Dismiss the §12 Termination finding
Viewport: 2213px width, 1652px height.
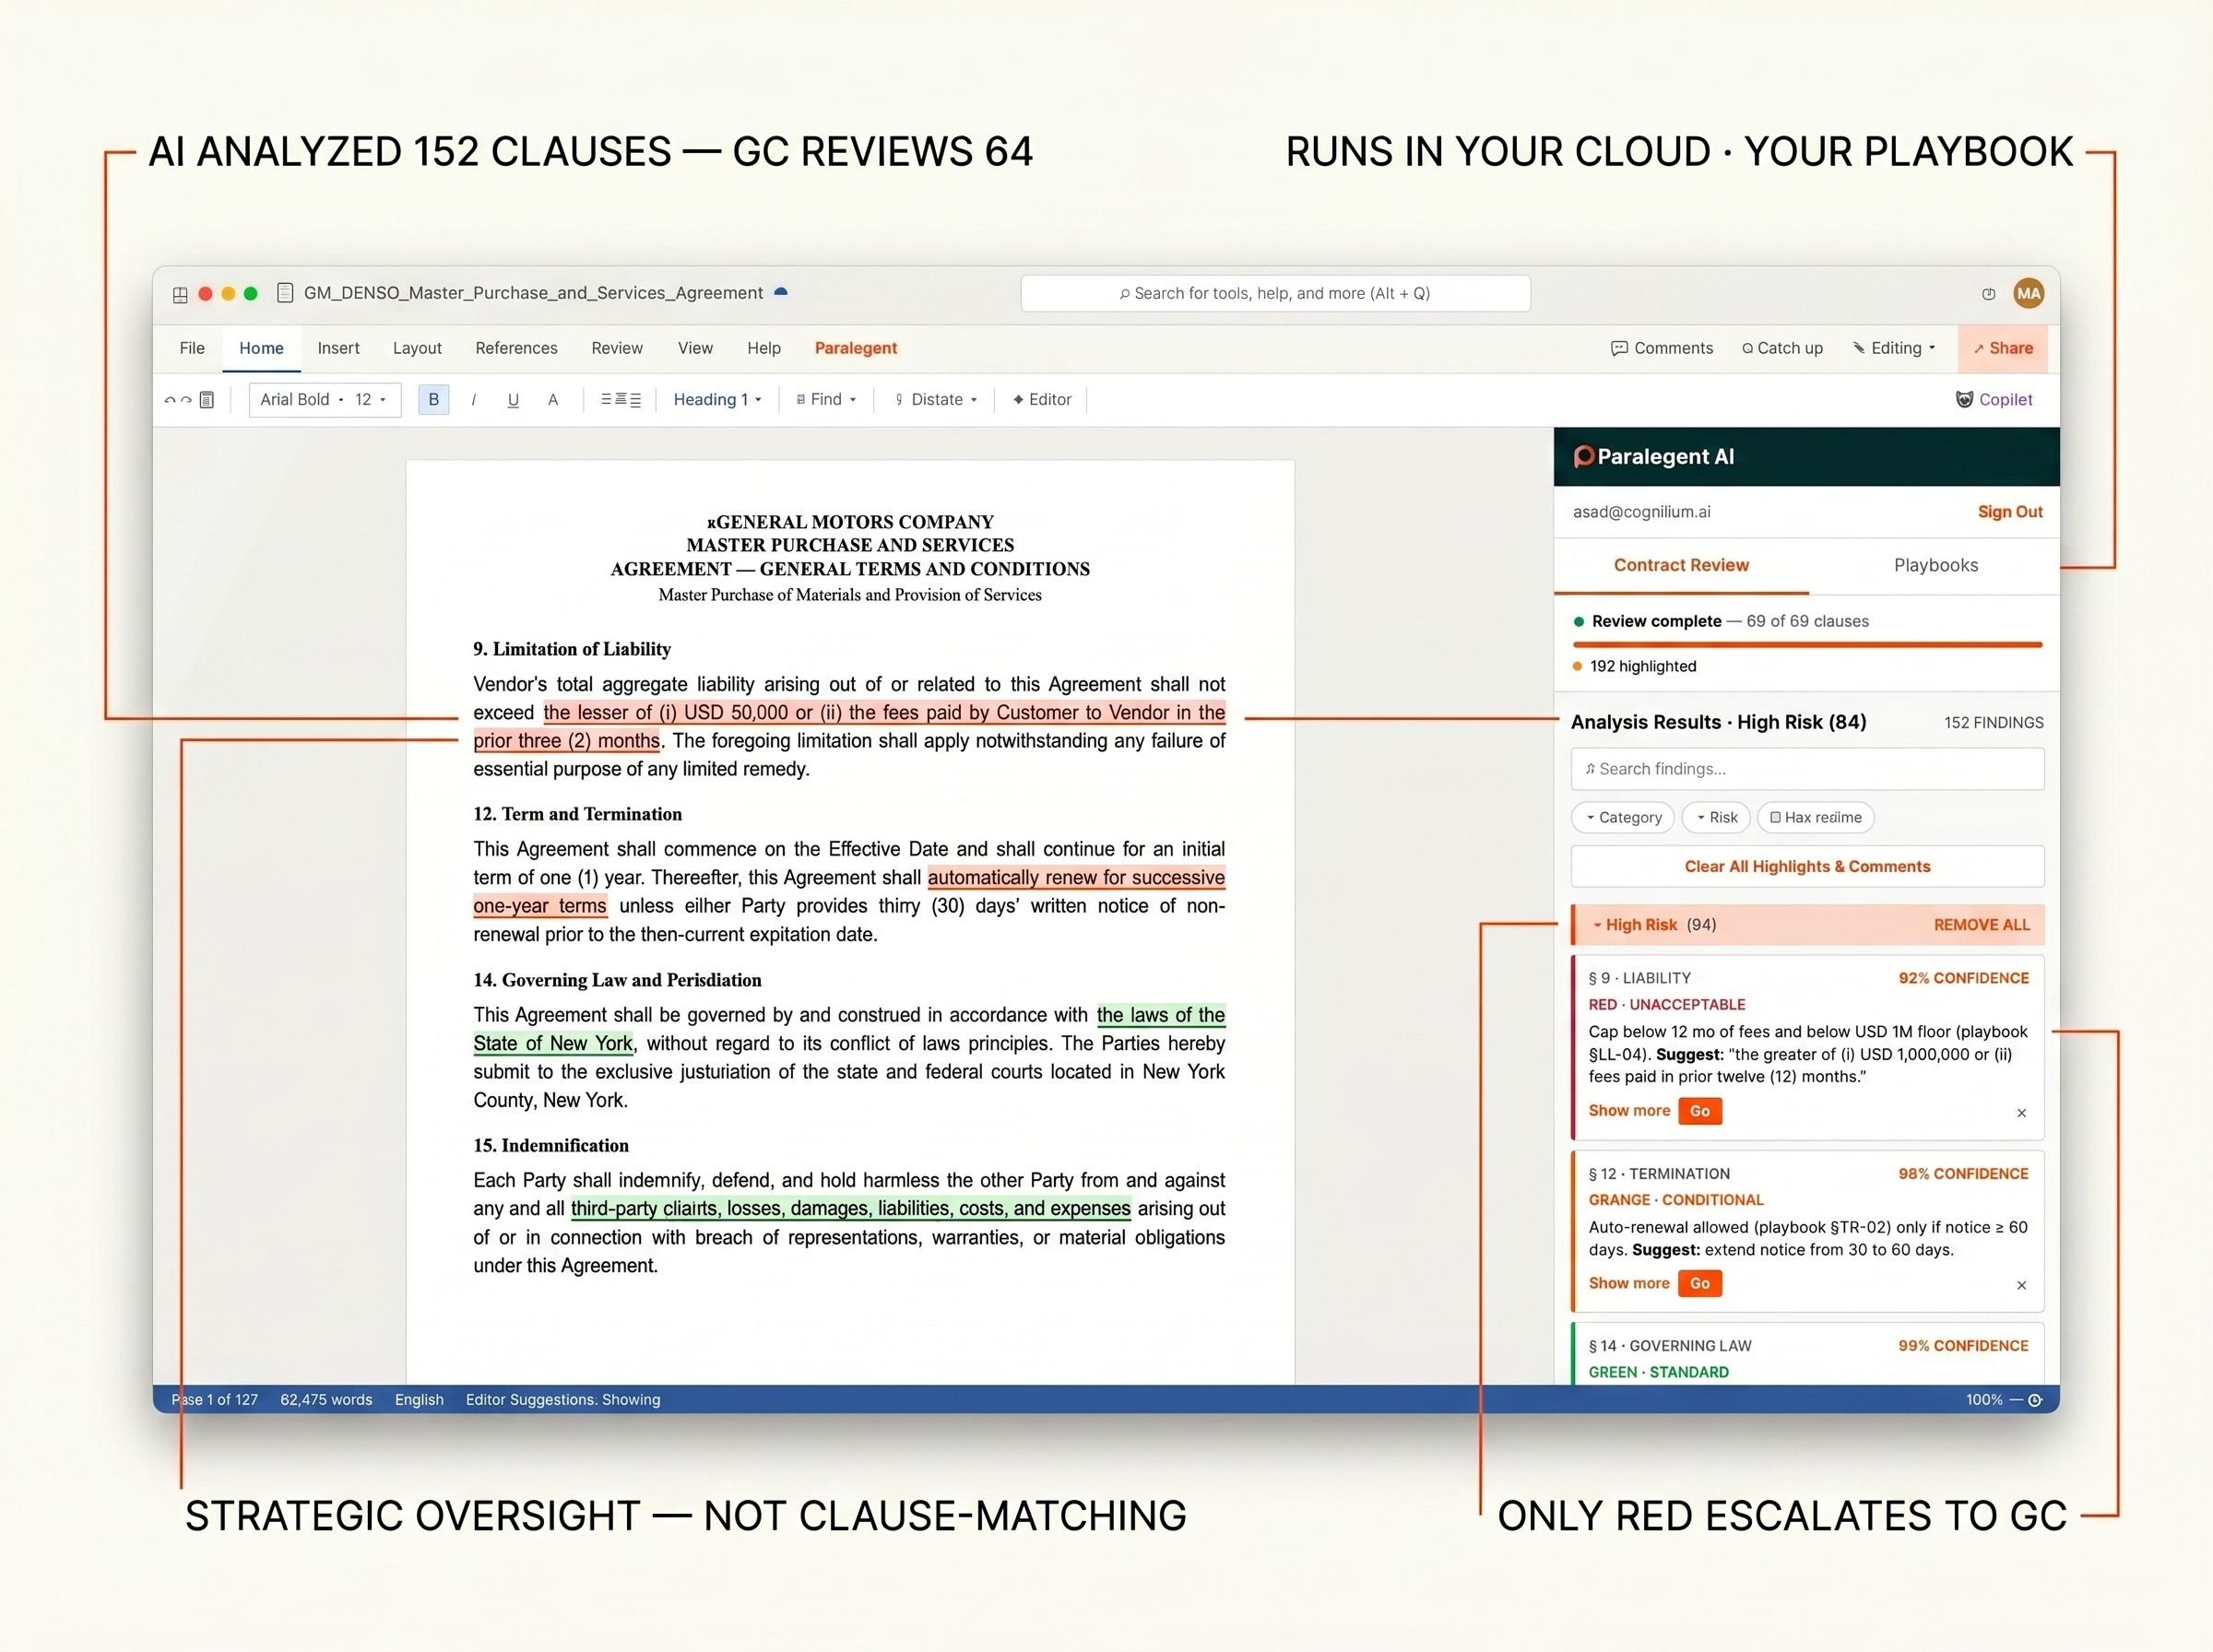pyautogui.click(x=2021, y=1286)
